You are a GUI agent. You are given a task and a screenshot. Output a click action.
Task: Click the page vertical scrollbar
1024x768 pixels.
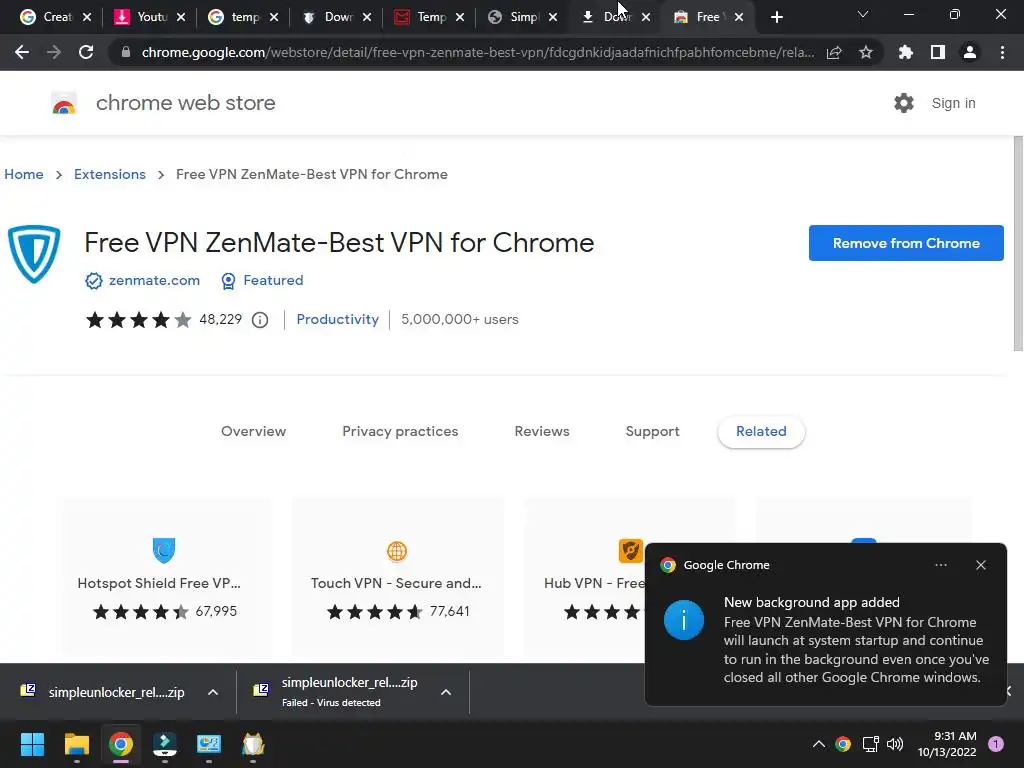tap(1018, 244)
